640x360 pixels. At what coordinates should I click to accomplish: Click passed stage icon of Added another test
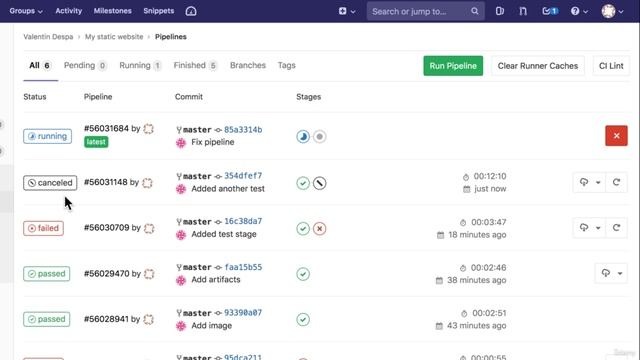tap(303, 183)
